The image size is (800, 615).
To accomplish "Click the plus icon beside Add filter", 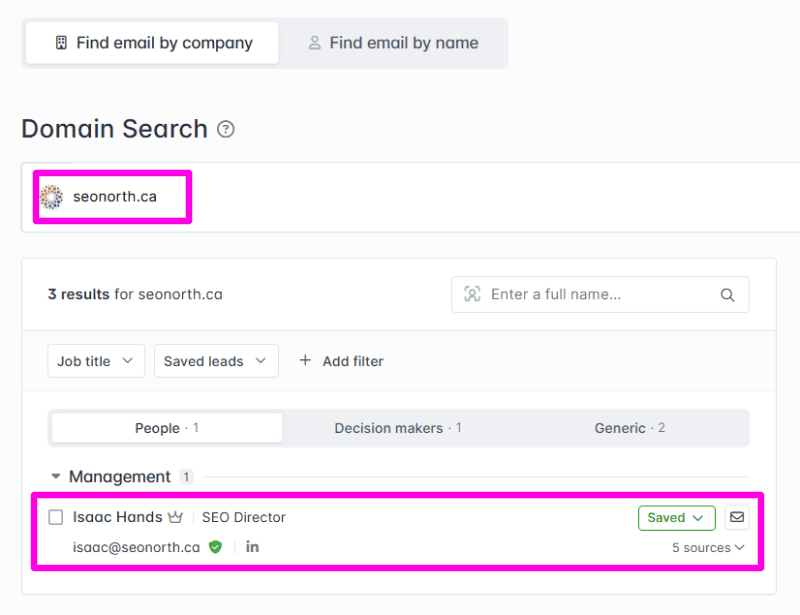I will (x=305, y=360).
